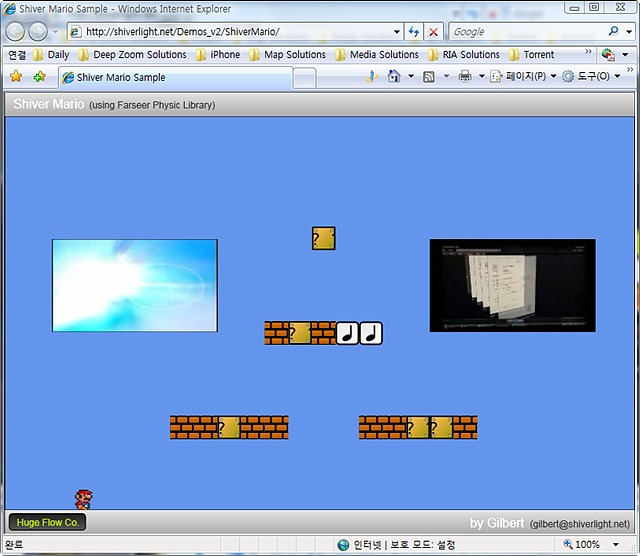Click the bright blue light video thumbnail

(x=135, y=285)
